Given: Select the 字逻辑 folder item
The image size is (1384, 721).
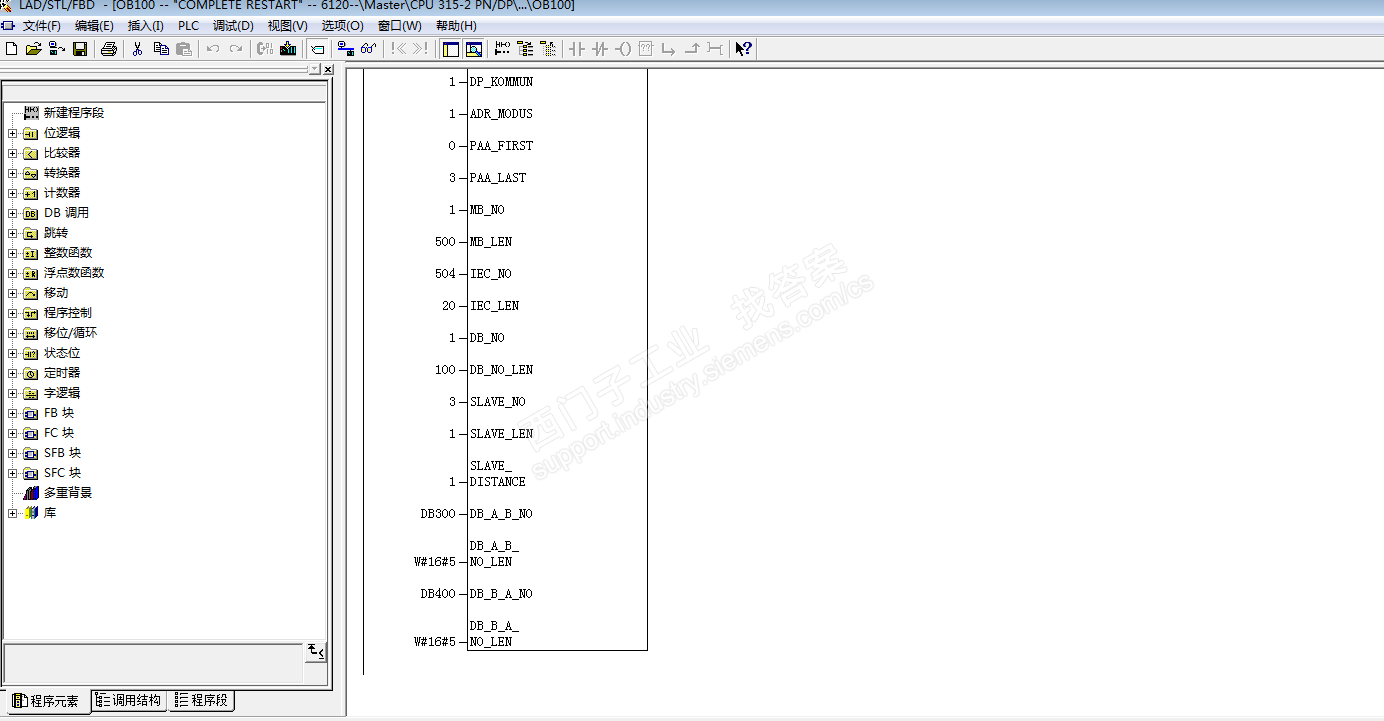Looking at the screenshot, I should (62, 393).
